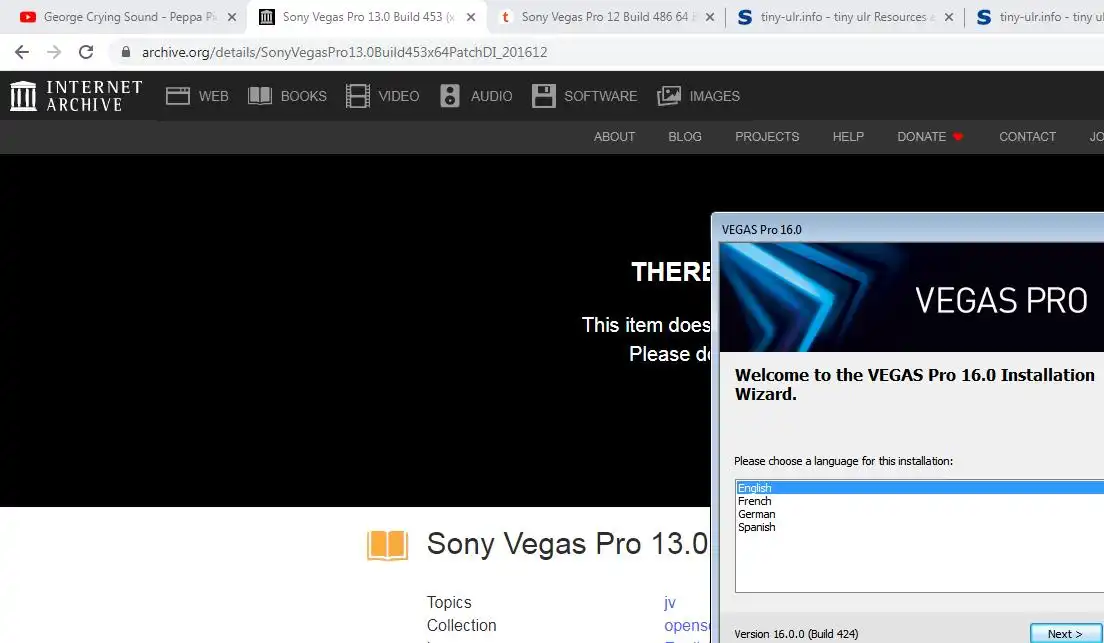Open the DONATE link
The image size is (1104, 643).
pos(921,137)
